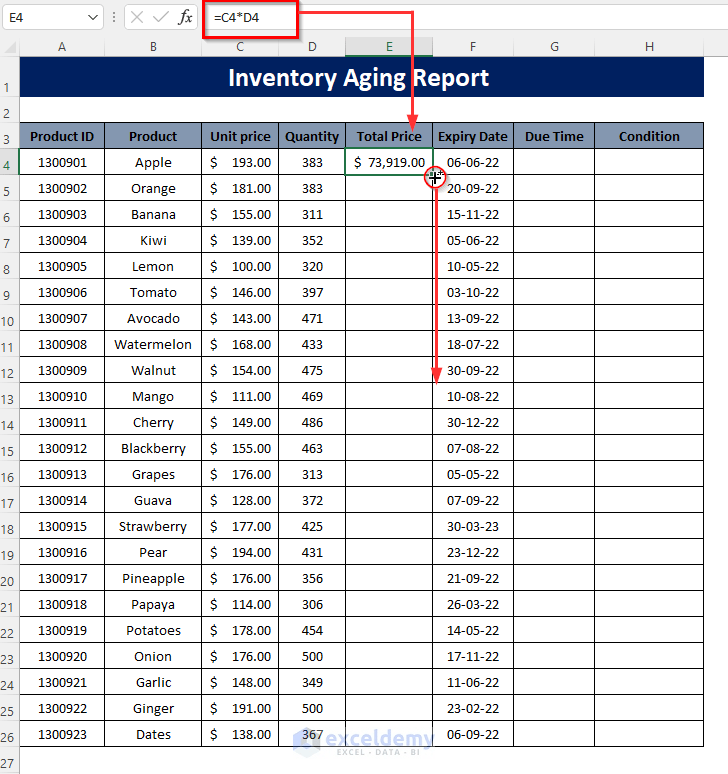Select column E header
This screenshot has width=728, height=774.
[389, 47]
